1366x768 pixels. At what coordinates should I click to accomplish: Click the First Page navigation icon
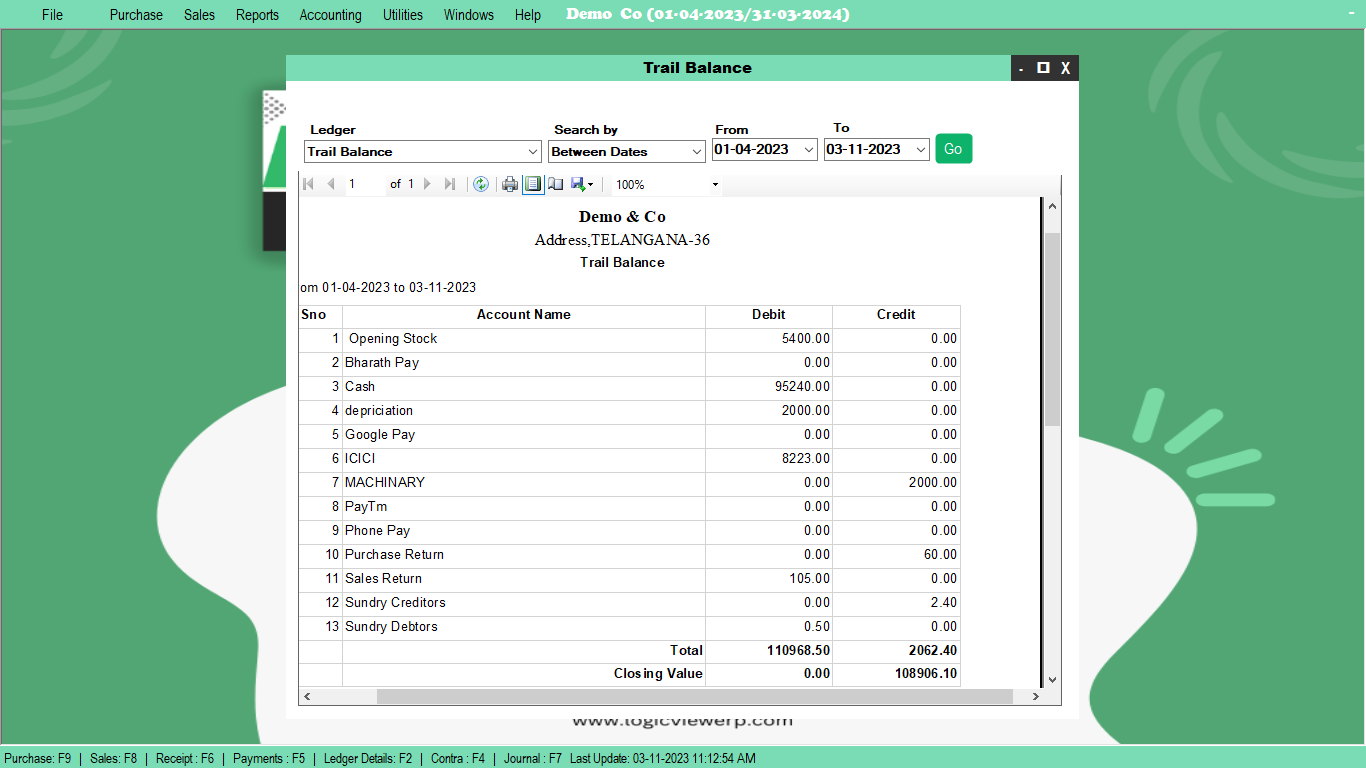(307, 184)
